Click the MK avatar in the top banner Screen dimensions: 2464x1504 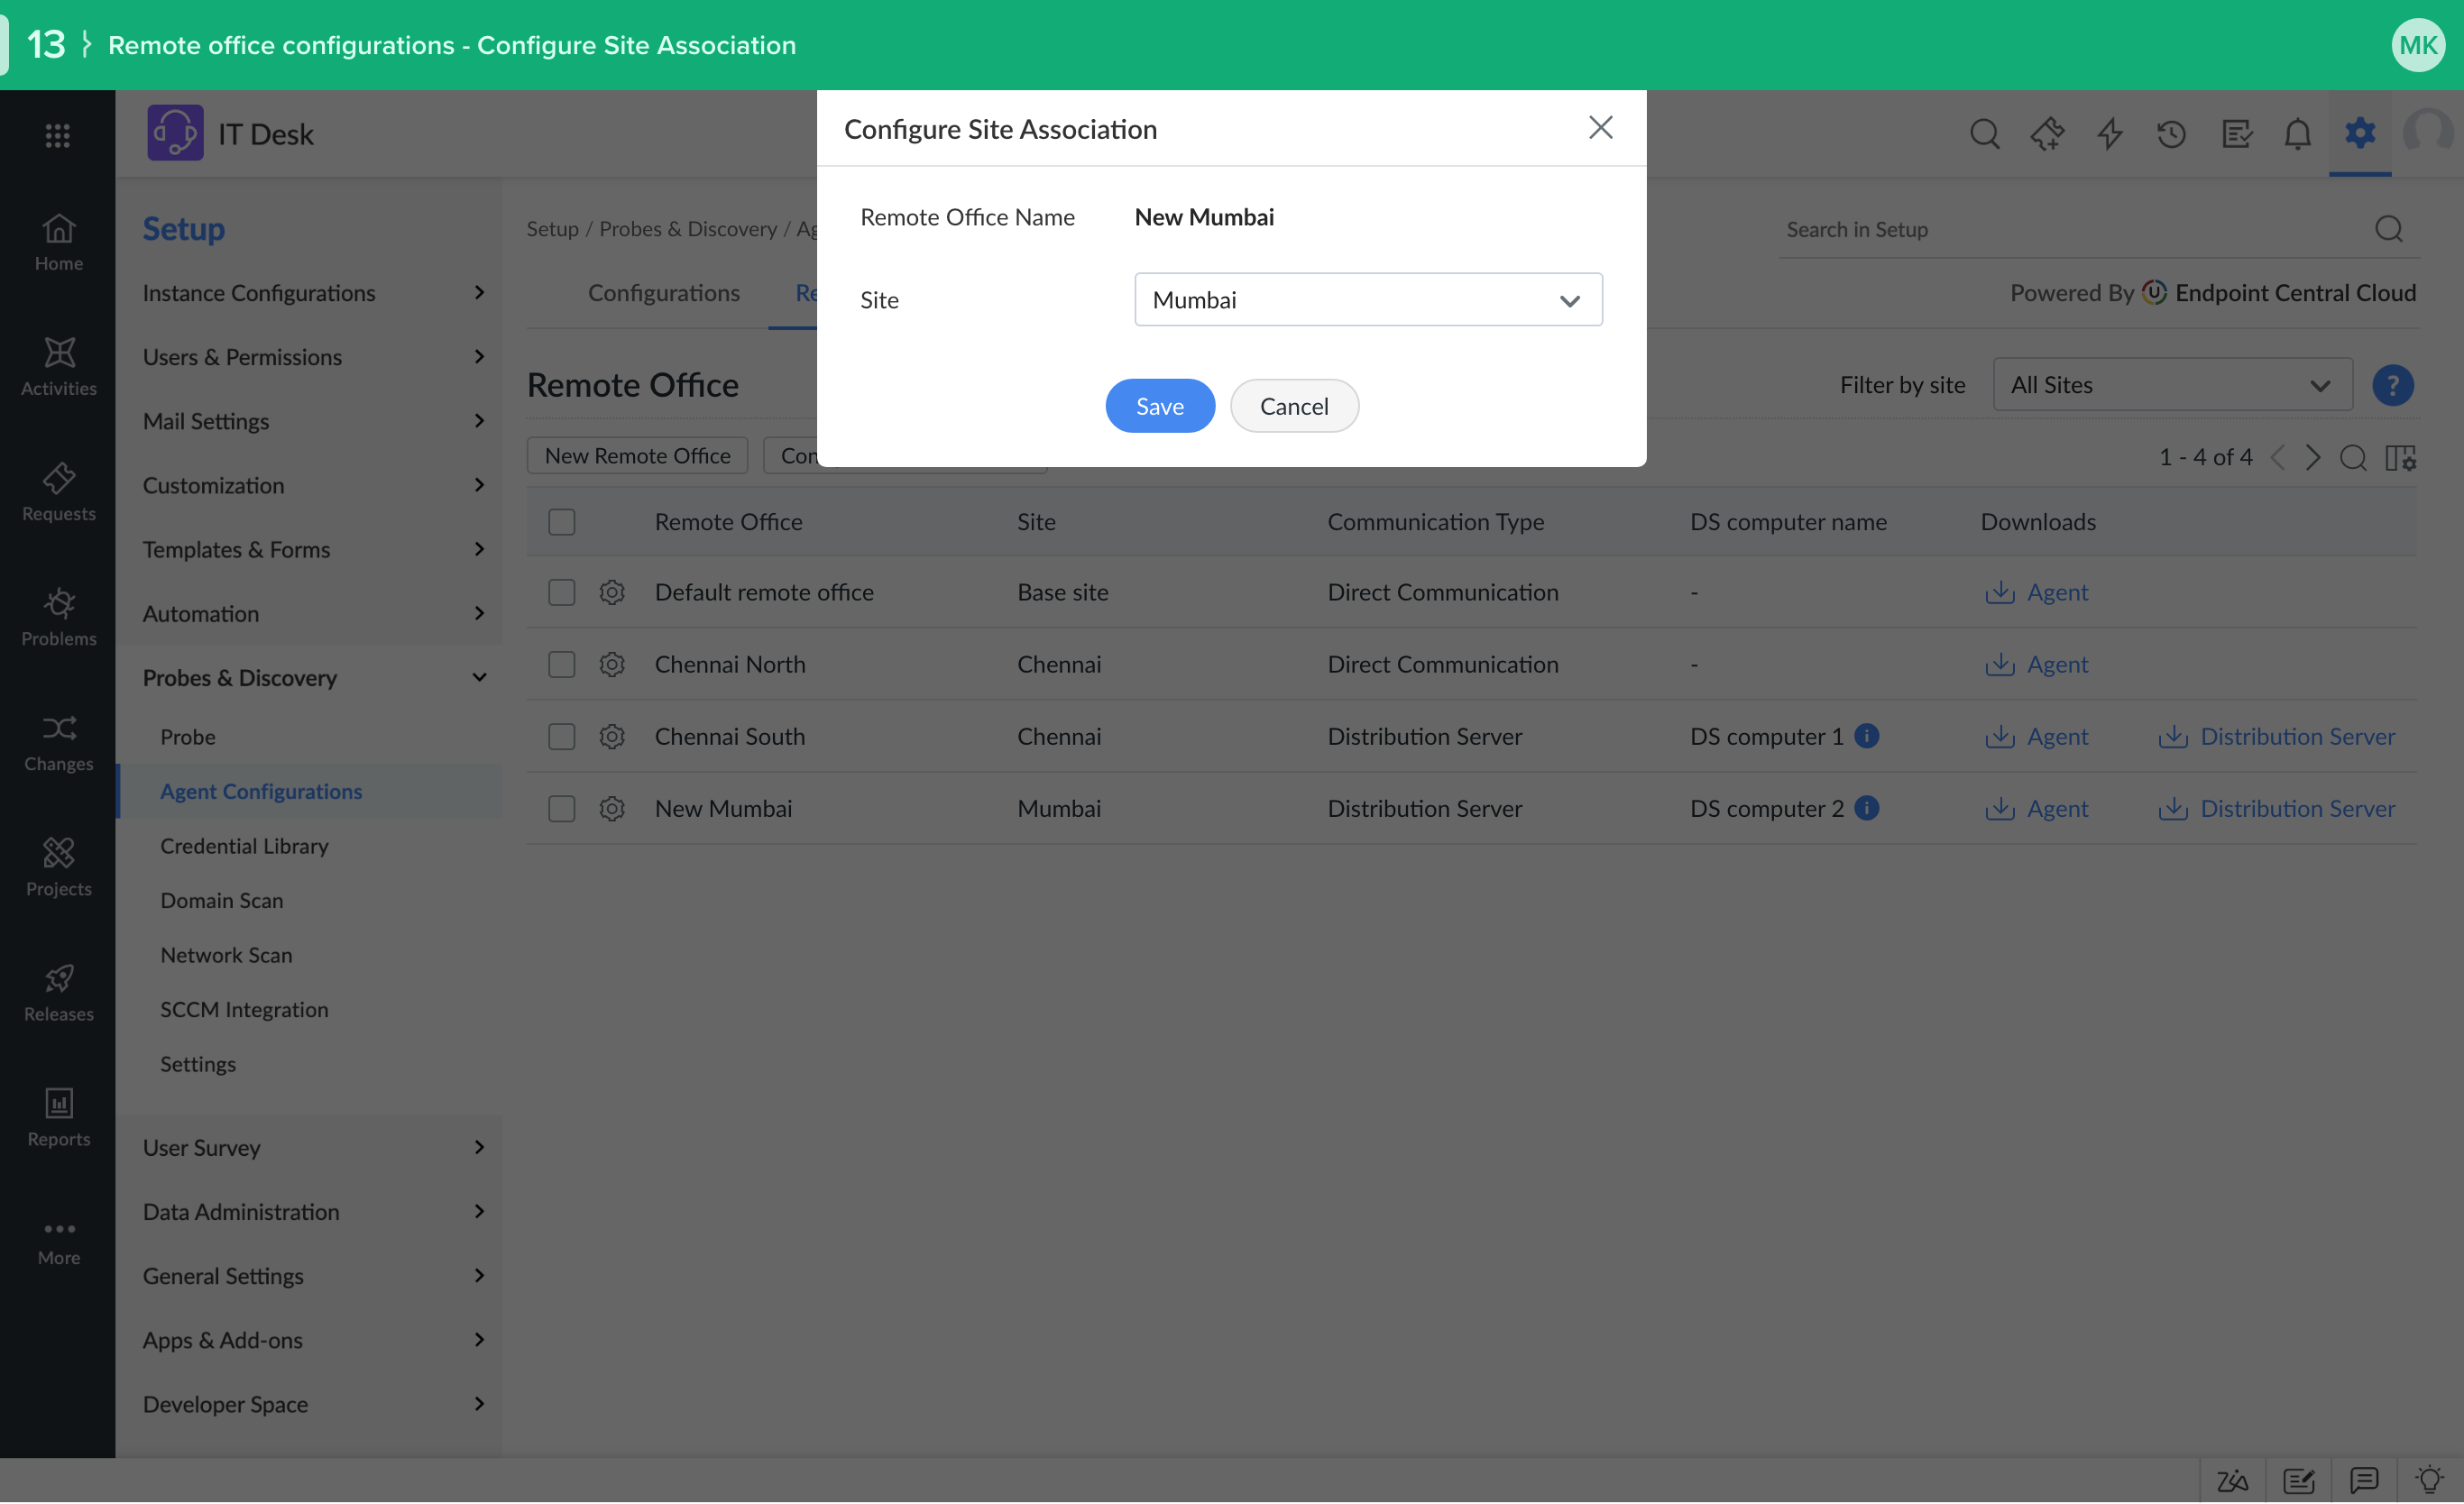click(x=2418, y=45)
